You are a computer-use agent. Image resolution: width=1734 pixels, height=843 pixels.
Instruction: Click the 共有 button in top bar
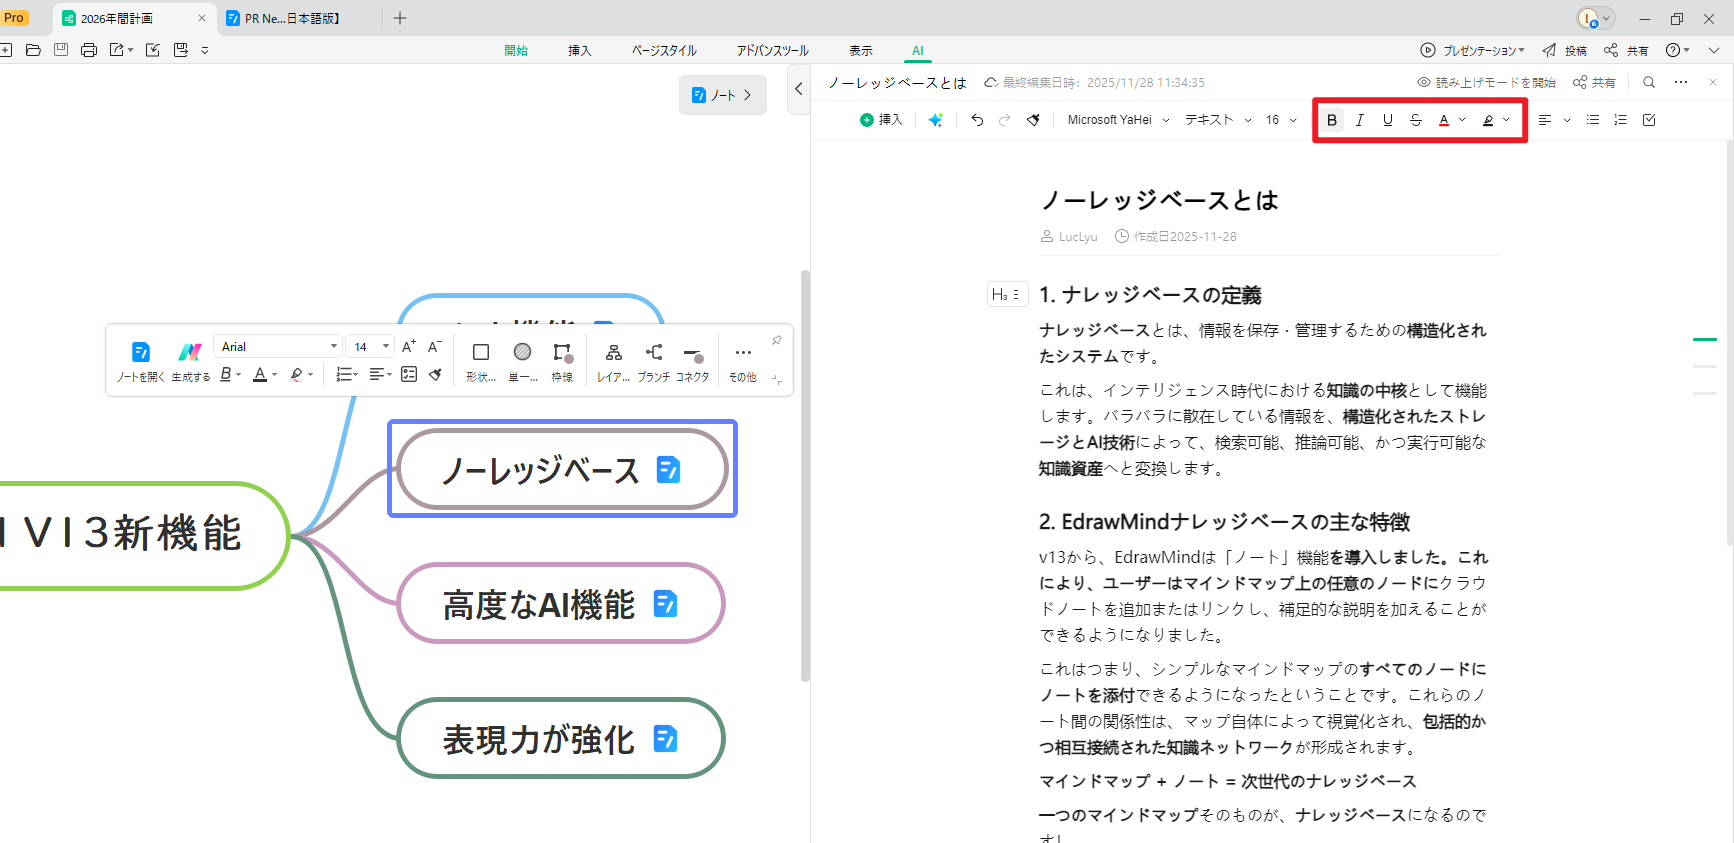point(1627,50)
